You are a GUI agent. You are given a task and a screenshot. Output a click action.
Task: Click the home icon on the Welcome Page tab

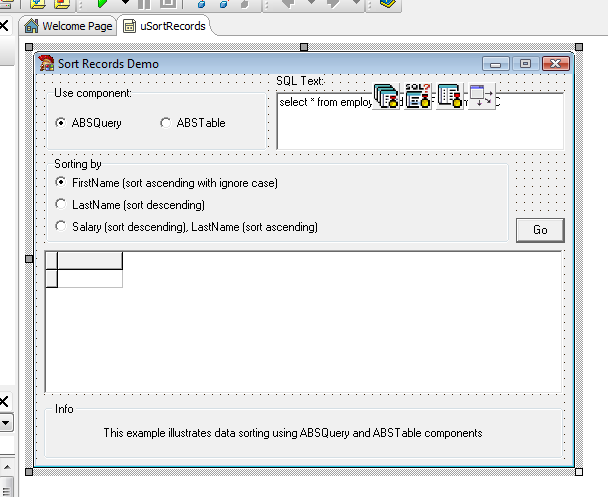(x=31, y=26)
